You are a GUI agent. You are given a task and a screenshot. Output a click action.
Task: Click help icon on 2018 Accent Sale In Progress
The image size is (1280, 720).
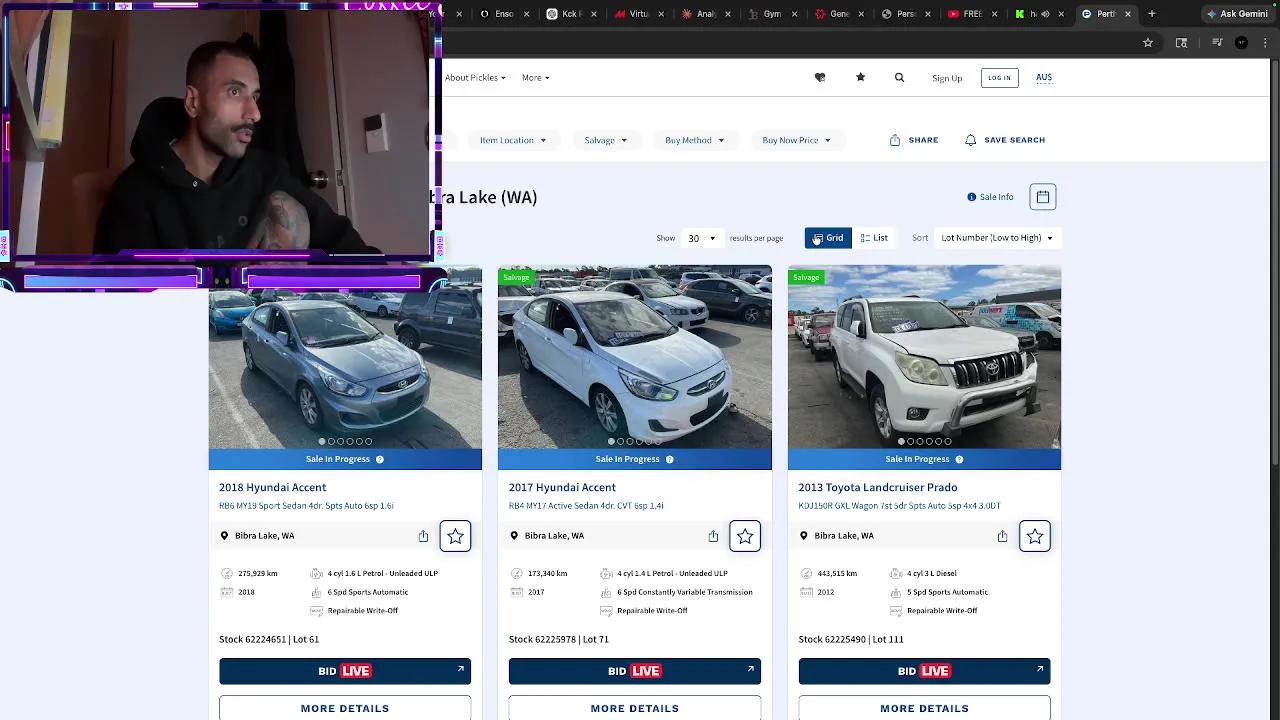[x=379, y=459]
